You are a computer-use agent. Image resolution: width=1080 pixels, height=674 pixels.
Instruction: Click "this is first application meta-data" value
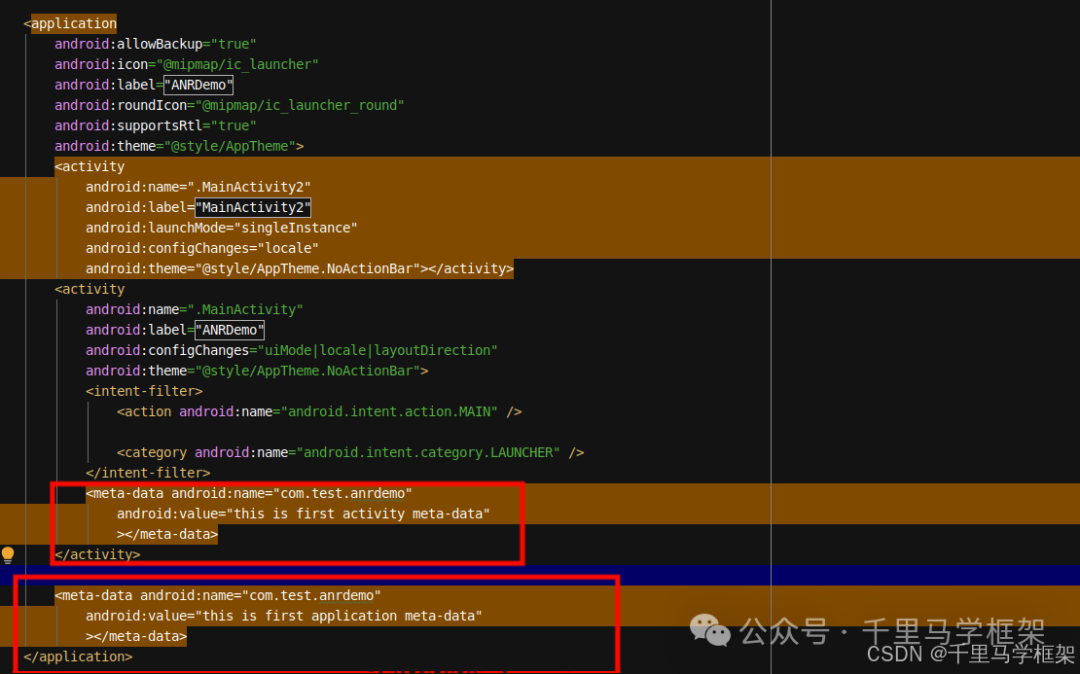point(341,616)
